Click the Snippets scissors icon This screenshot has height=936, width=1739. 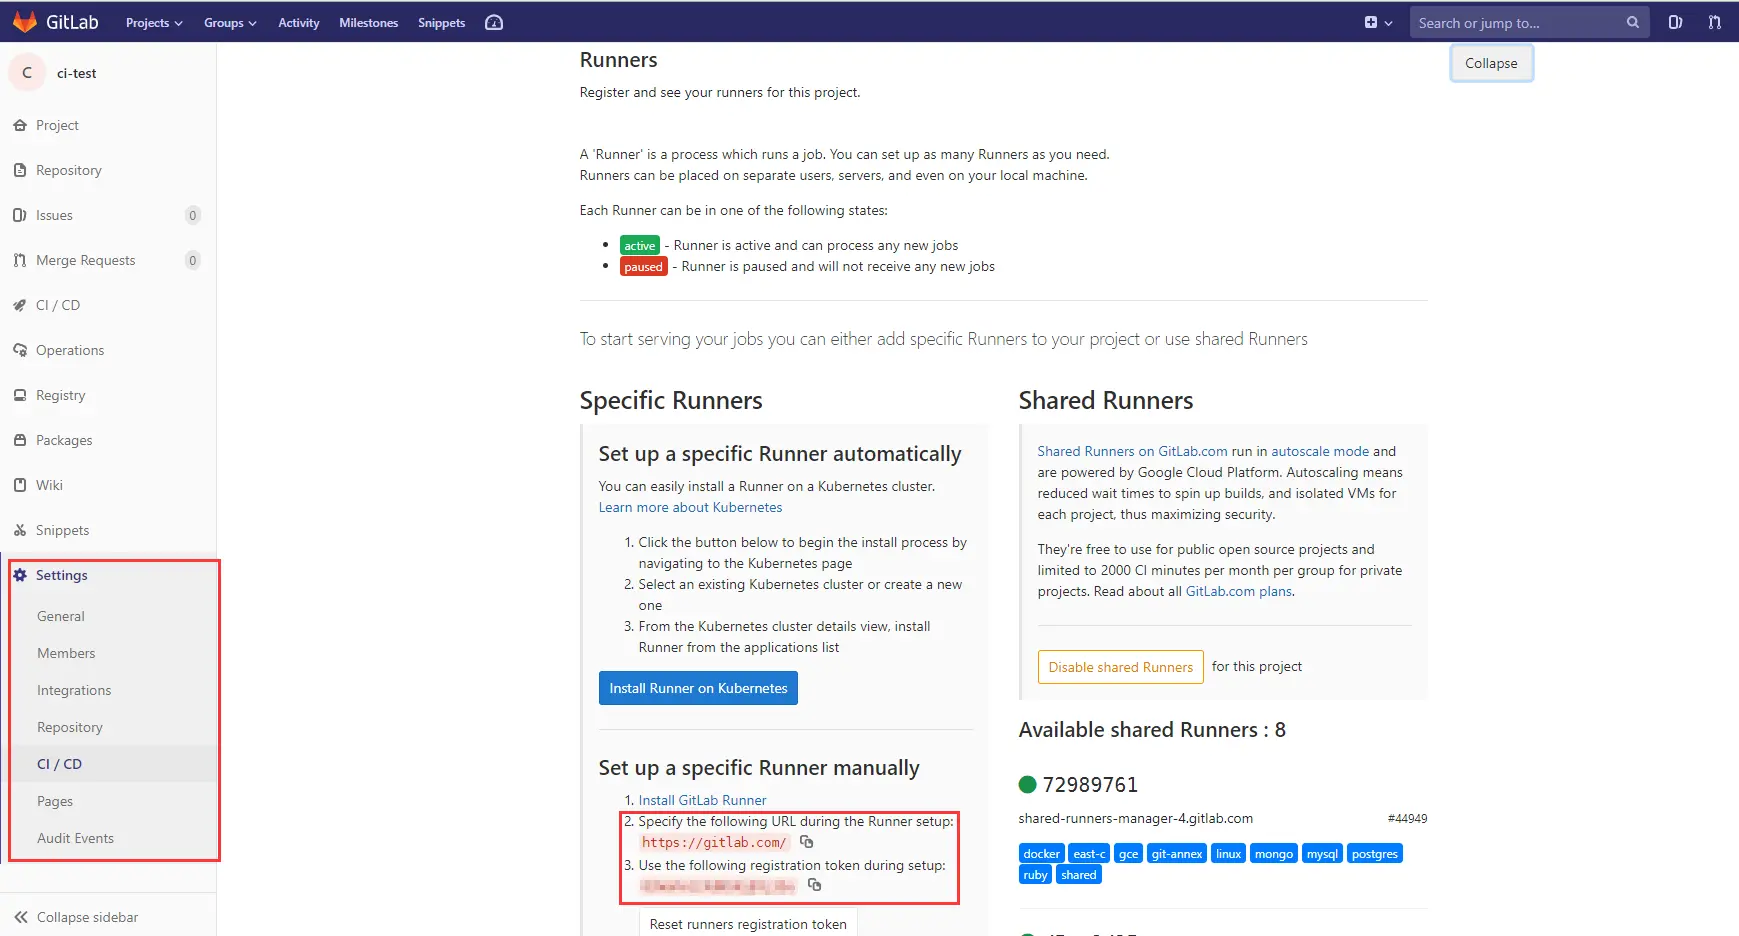tap(20, 530)
